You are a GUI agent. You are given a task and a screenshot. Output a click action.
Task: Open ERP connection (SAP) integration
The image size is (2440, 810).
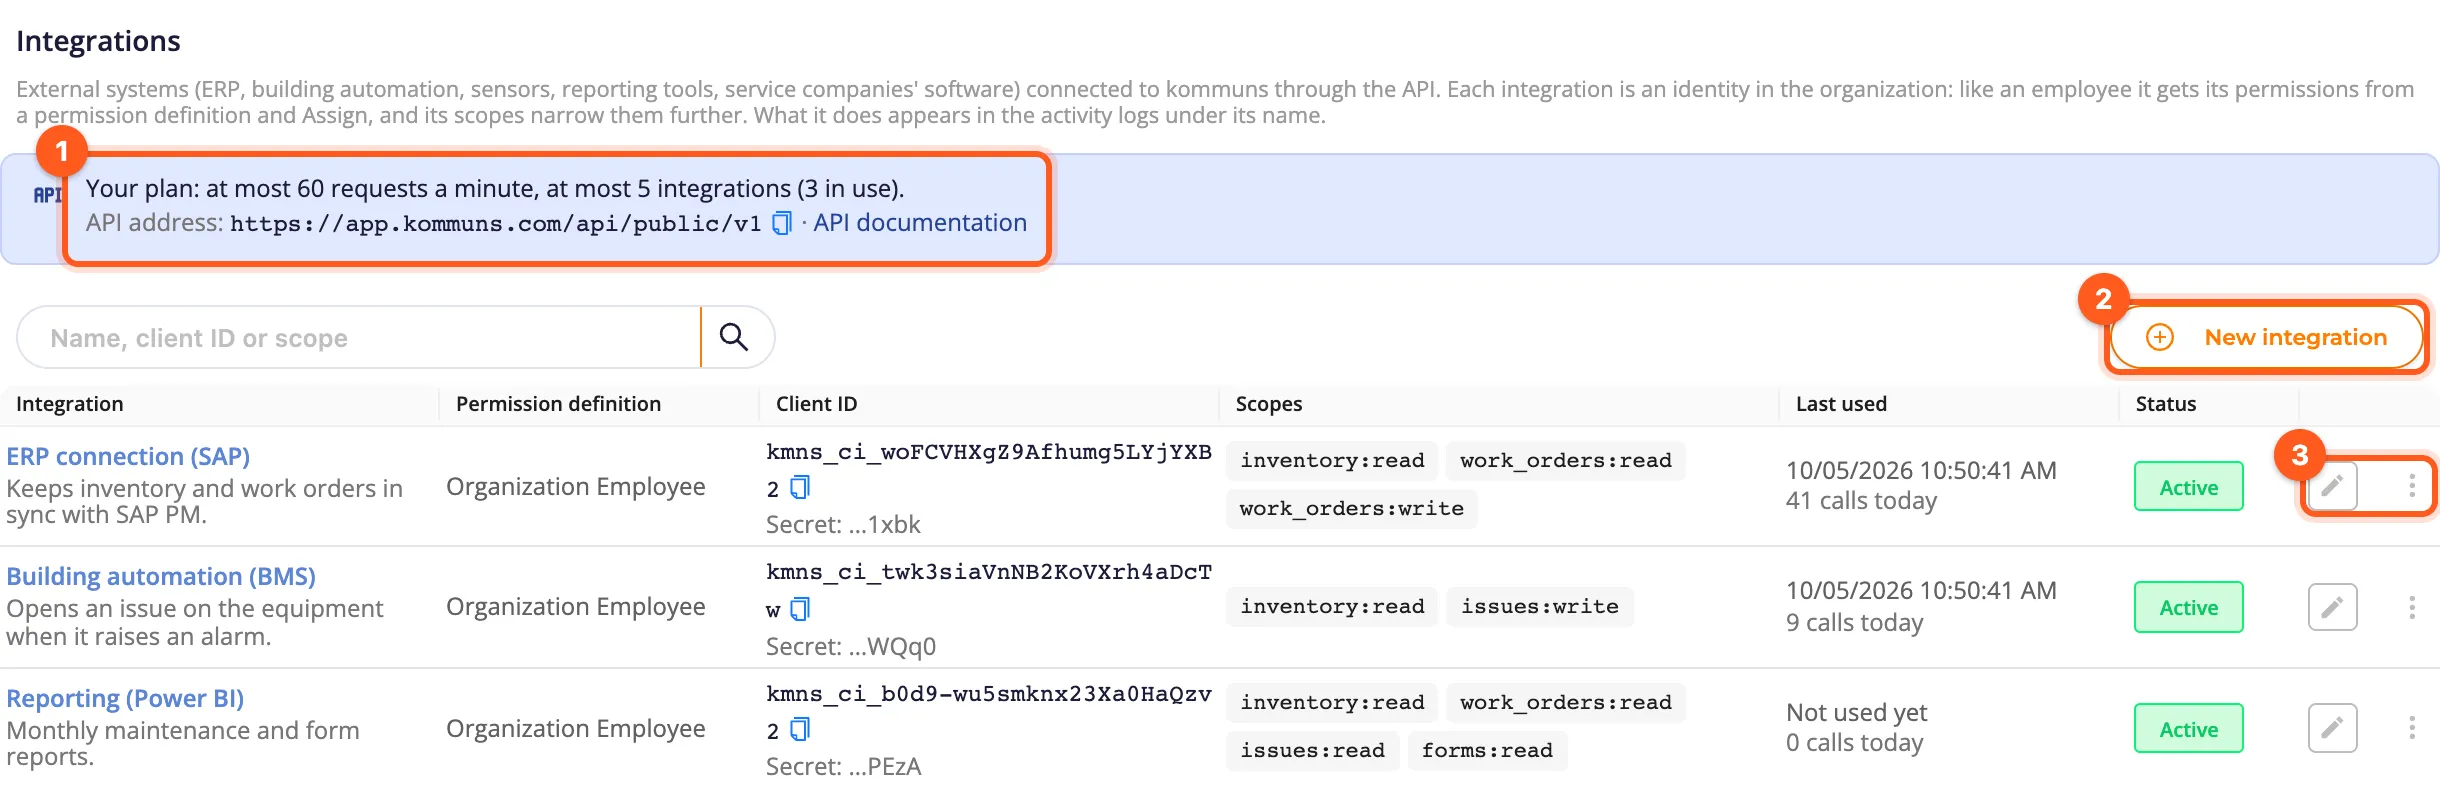click(x=128, y=456)
